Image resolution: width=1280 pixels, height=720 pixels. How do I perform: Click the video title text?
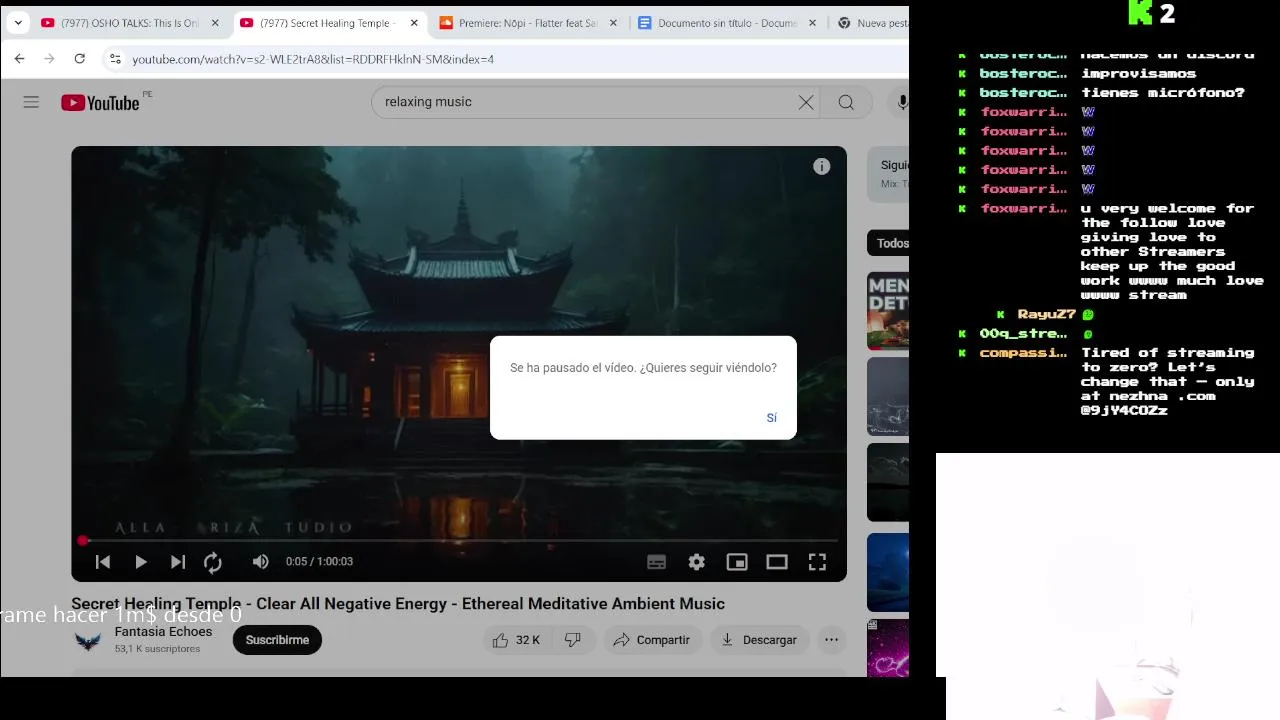[x=398, y=604]
